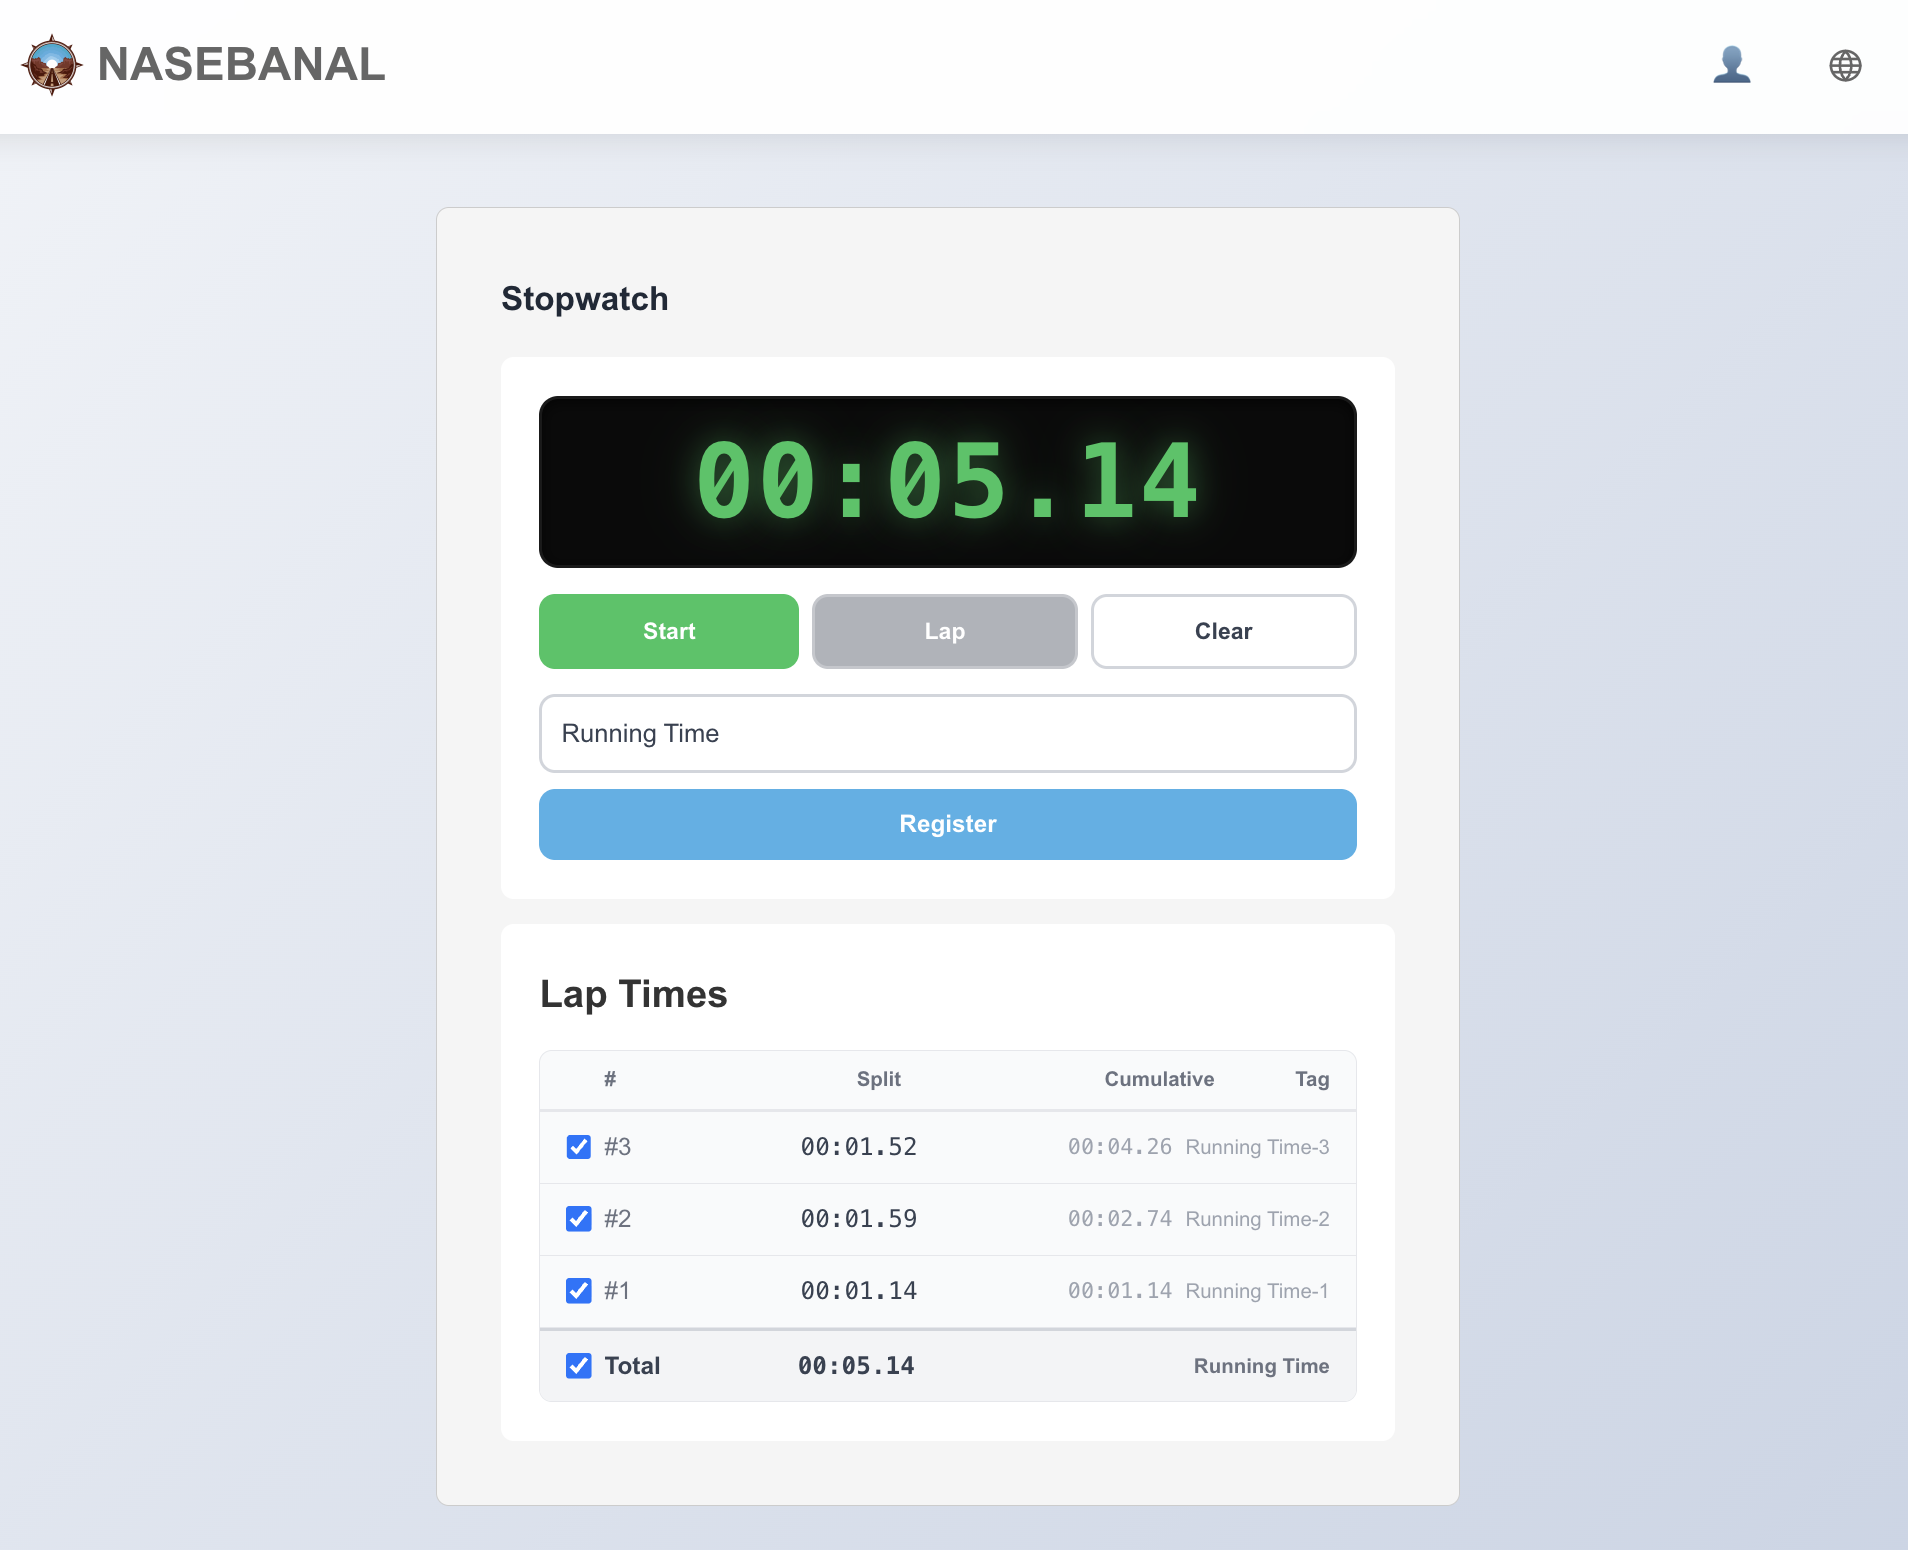Image resolution: width=1908 pixels, height=1550 pixels.
Task: Select the Running Time-2 tag label
Action: click(x=1257, y=1219)
